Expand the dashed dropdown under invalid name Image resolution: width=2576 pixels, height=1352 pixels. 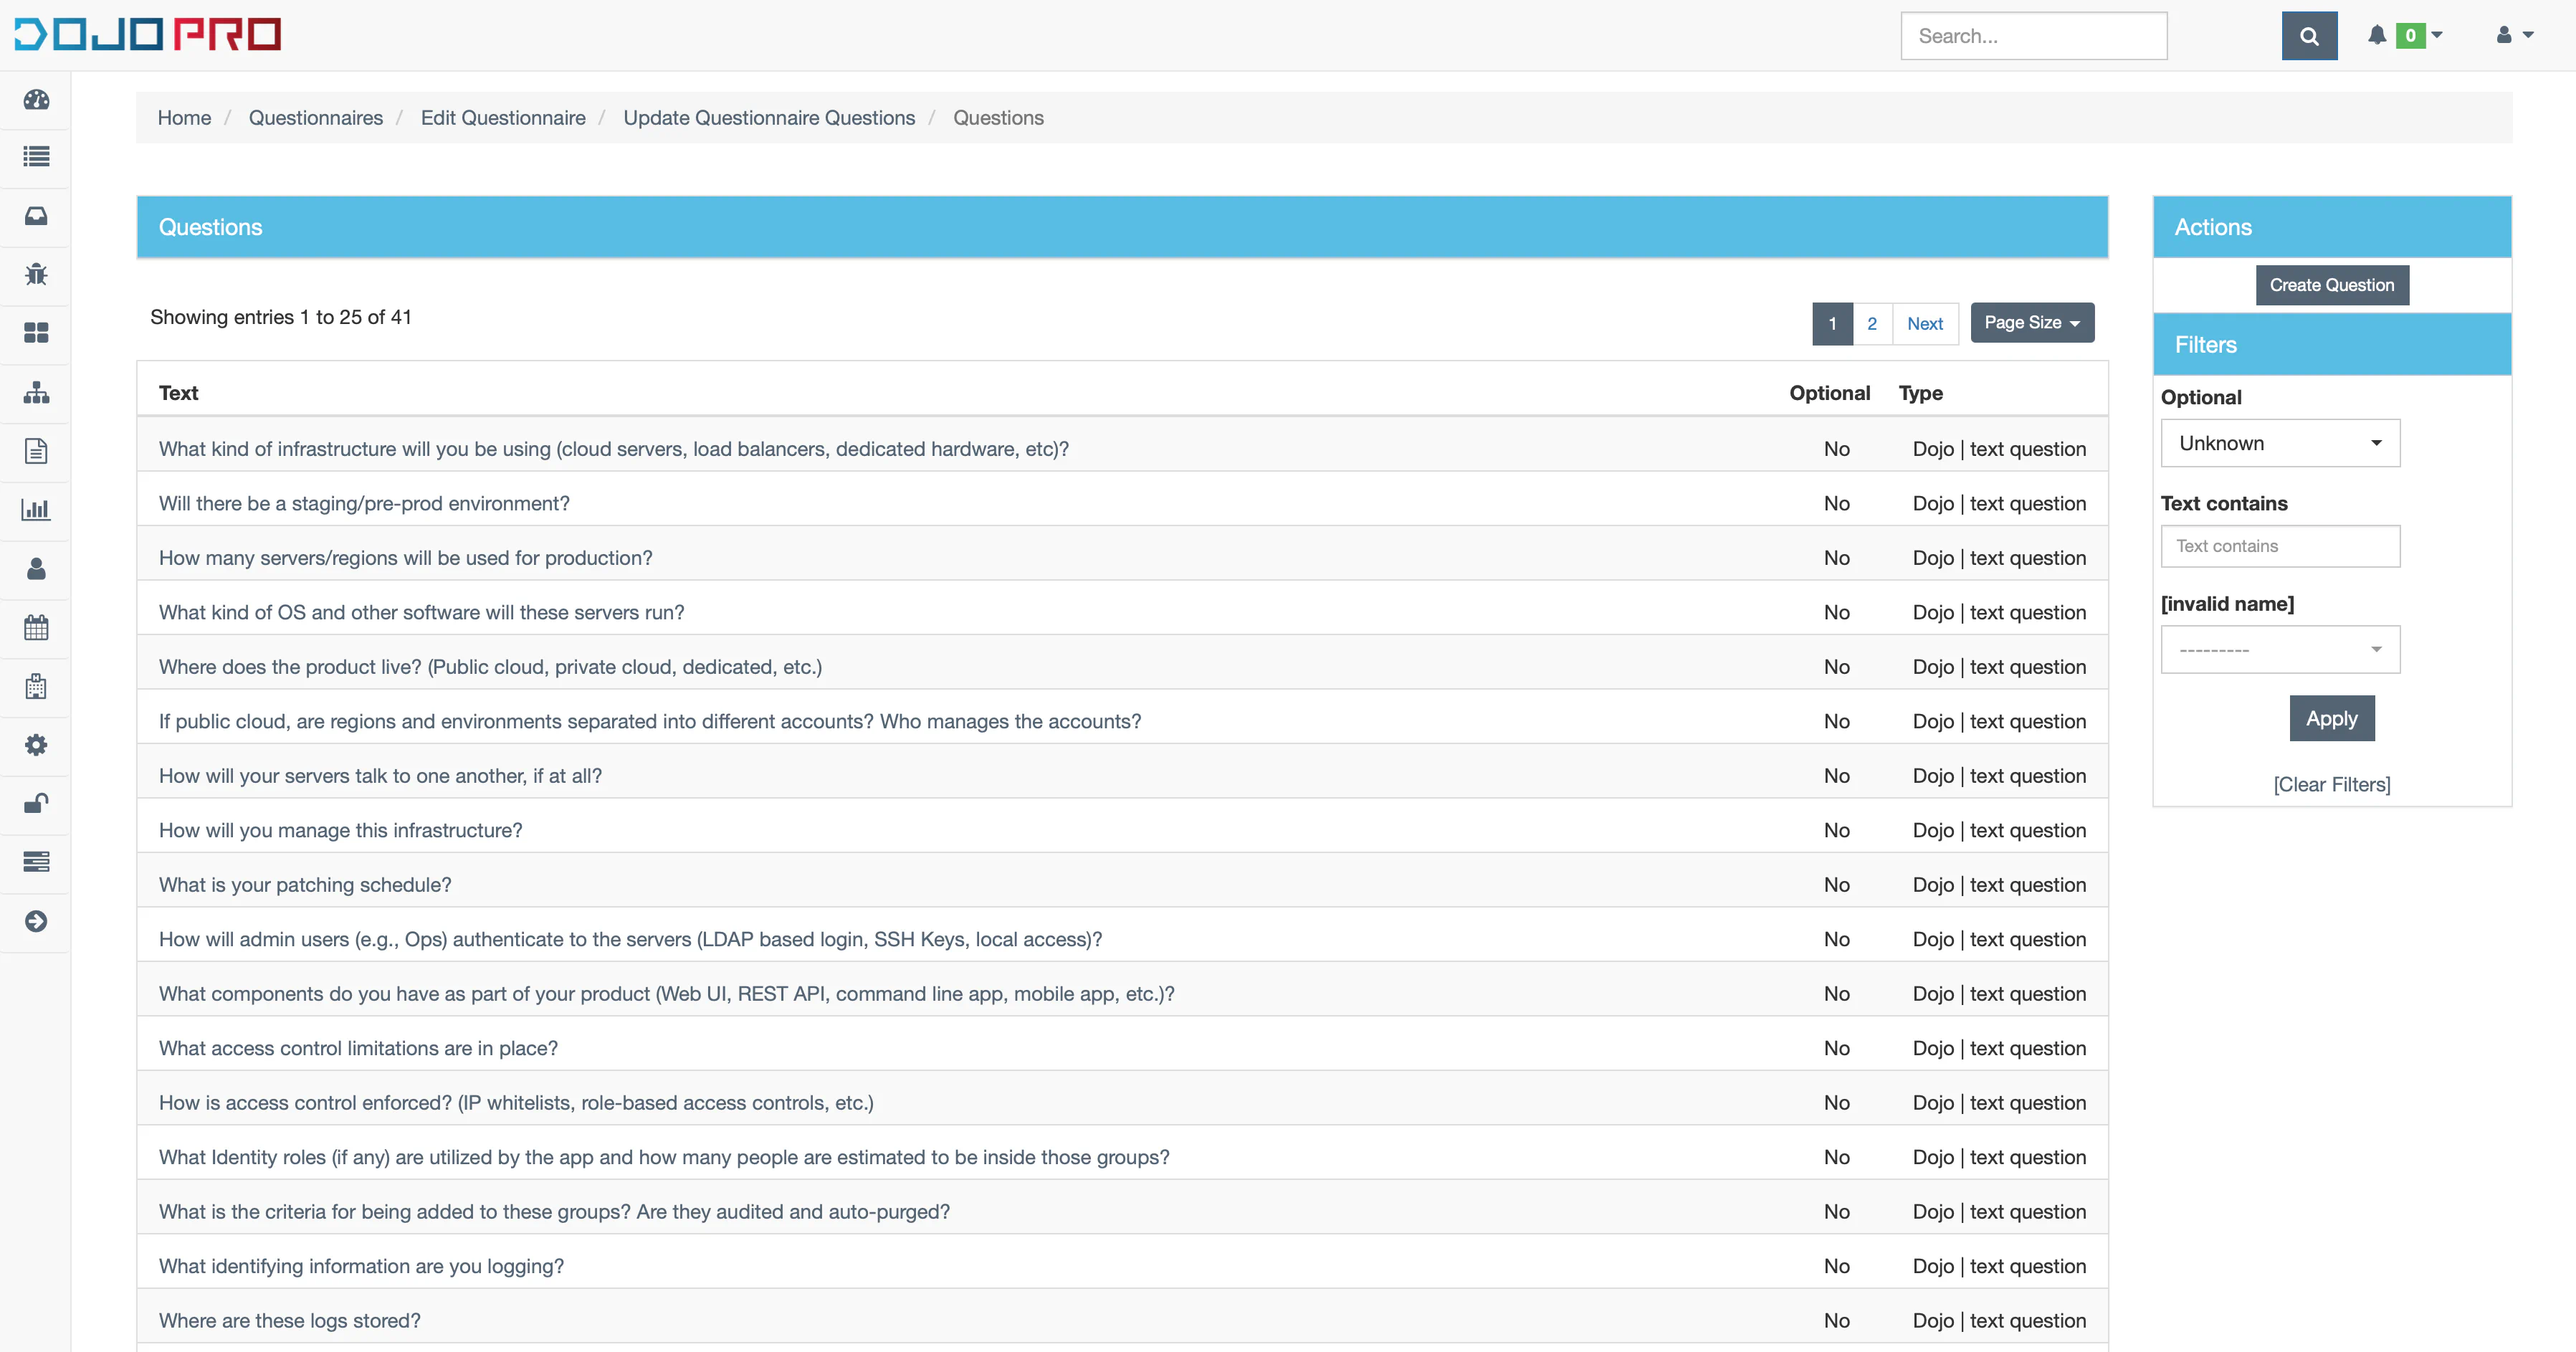[2280, 649]
